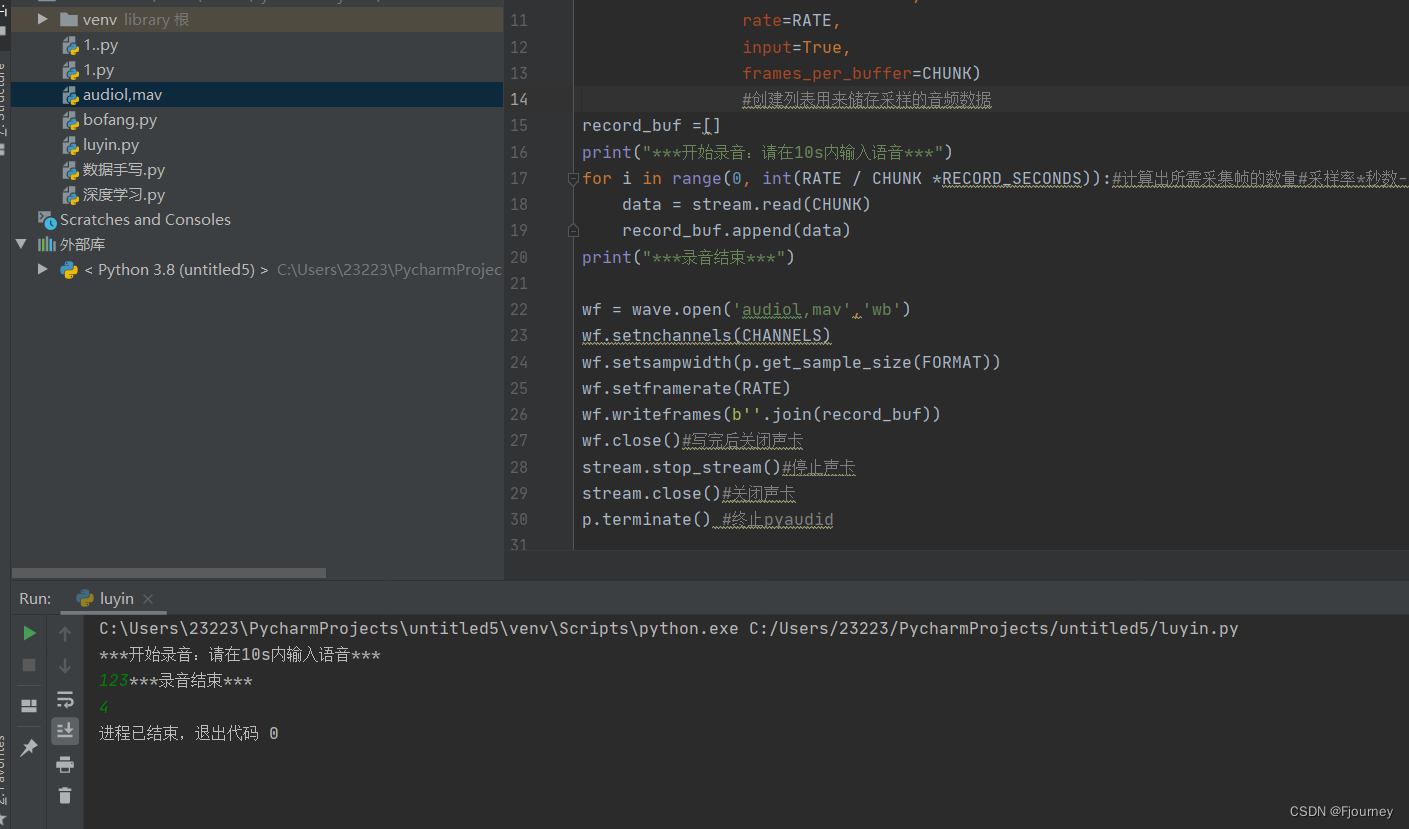Clear console output with trash icon

click(65, 796)
